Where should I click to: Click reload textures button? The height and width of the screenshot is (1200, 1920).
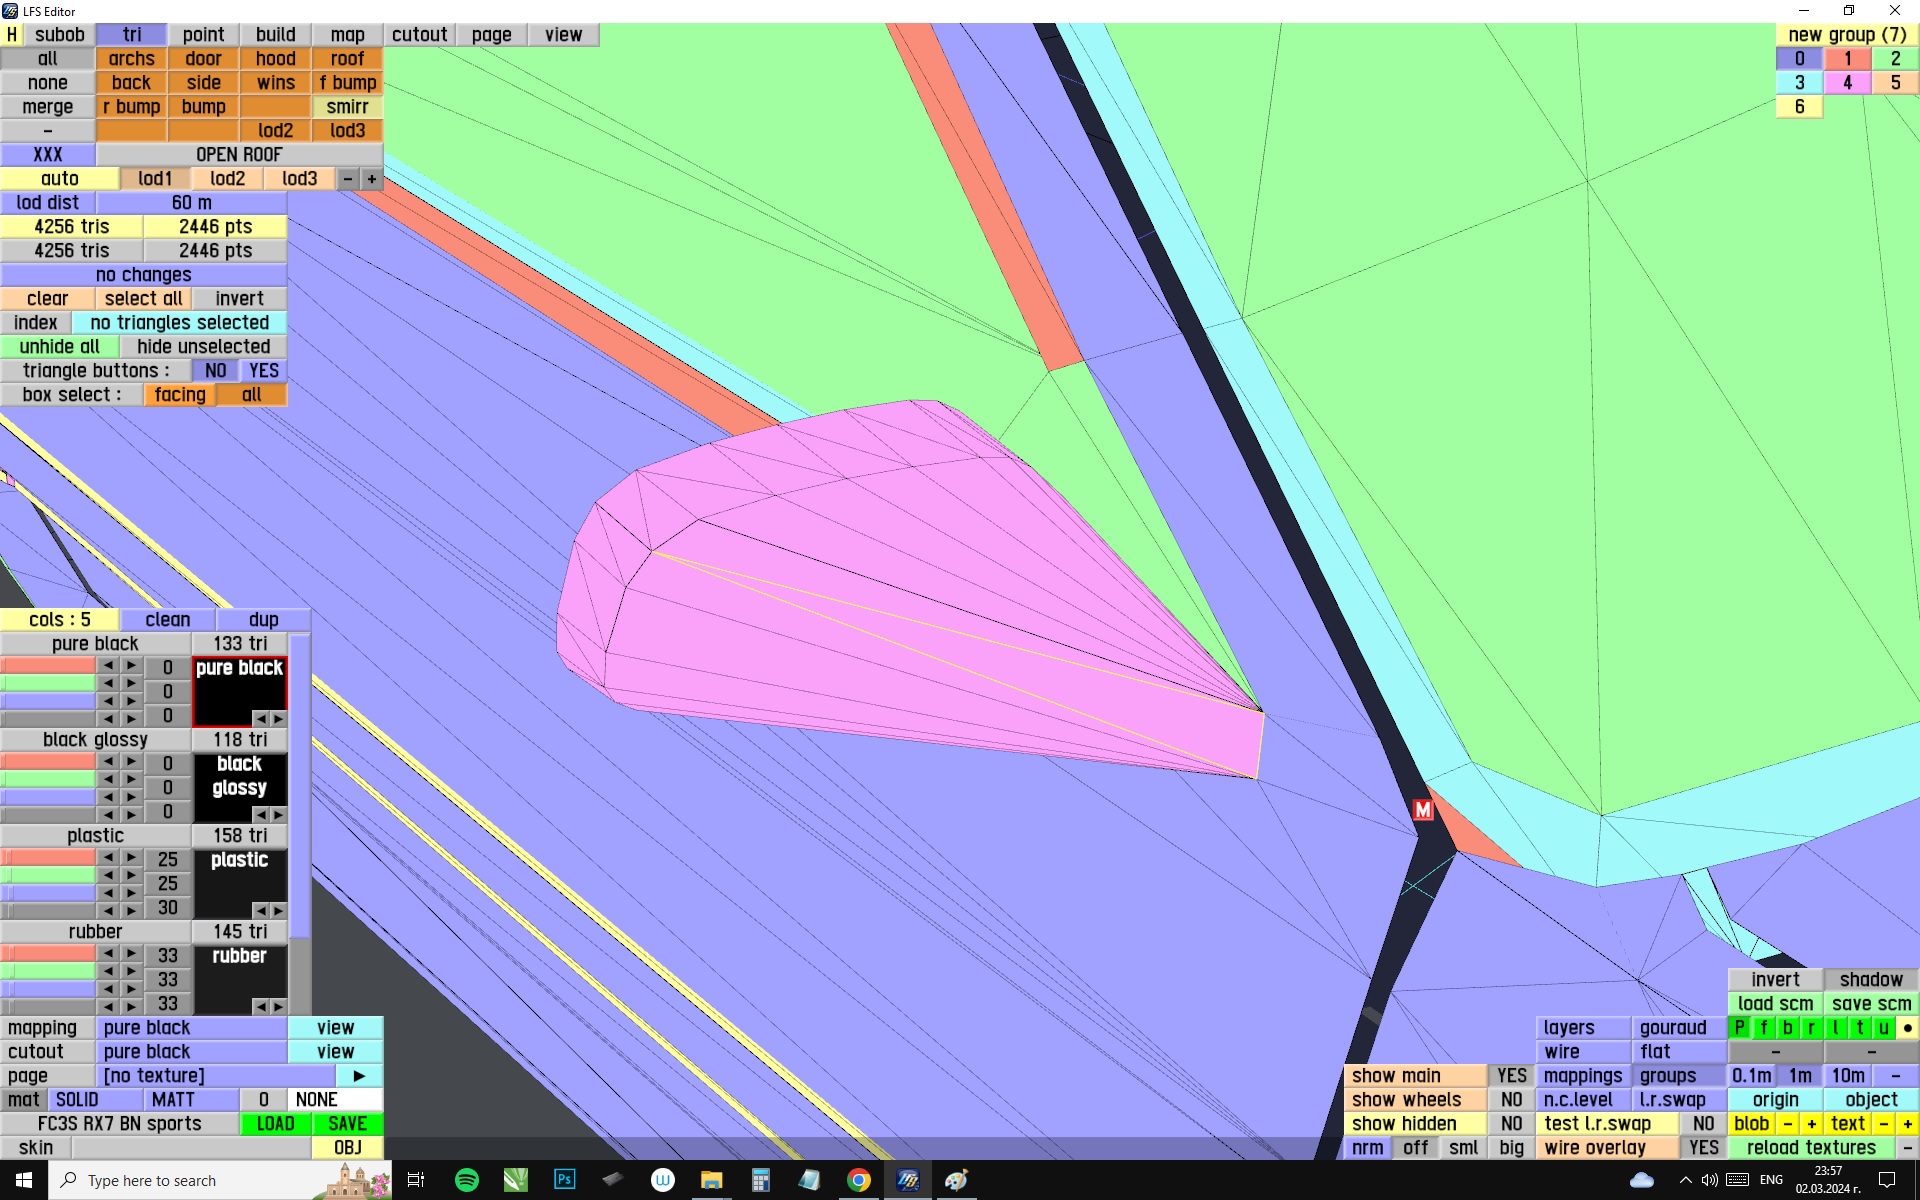[1811, 1148]
